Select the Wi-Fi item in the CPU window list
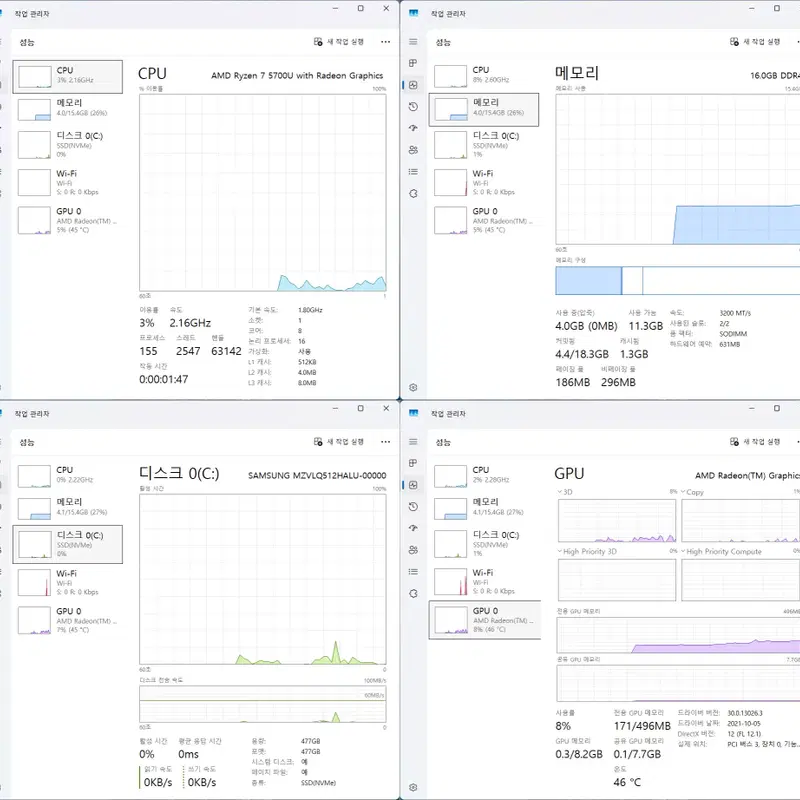 point(67,183)
